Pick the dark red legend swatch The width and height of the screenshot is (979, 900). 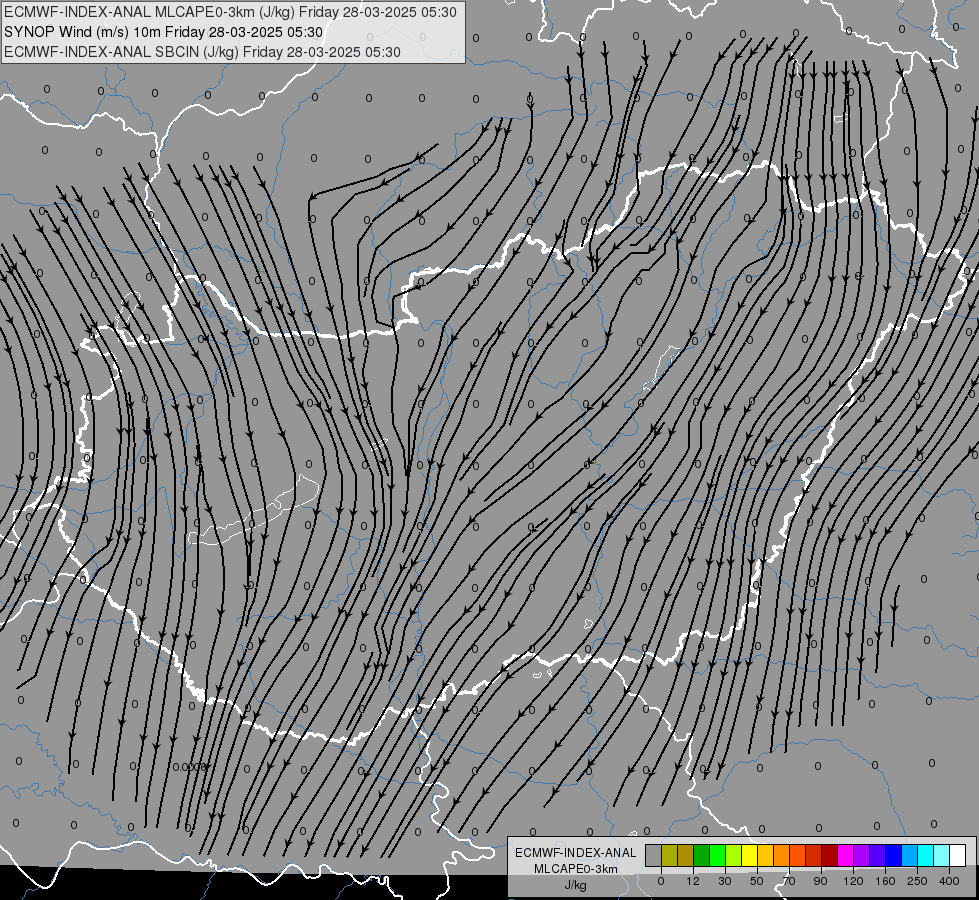(830, 856)
